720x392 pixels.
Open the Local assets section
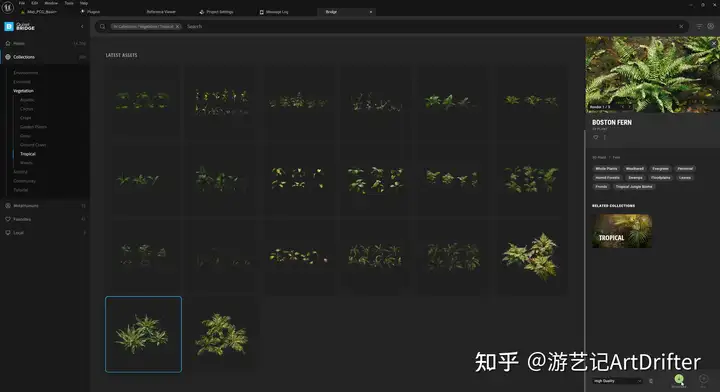45,233
